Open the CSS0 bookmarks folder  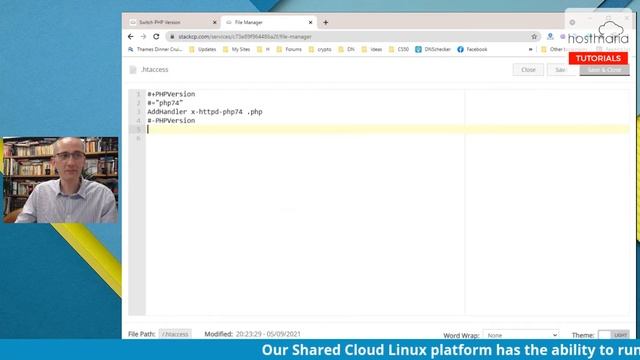pyautogui.click(x=399, y=49)
